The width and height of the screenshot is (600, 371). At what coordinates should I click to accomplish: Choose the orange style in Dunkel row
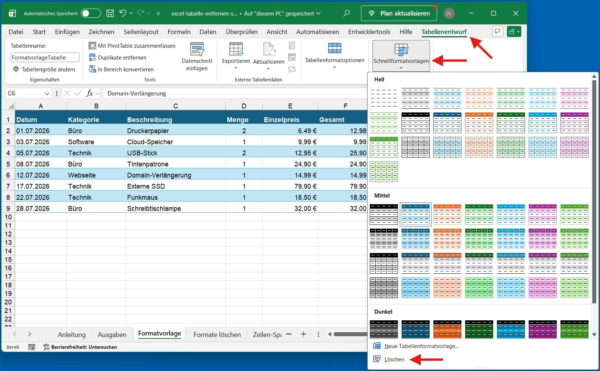(447, 329)
